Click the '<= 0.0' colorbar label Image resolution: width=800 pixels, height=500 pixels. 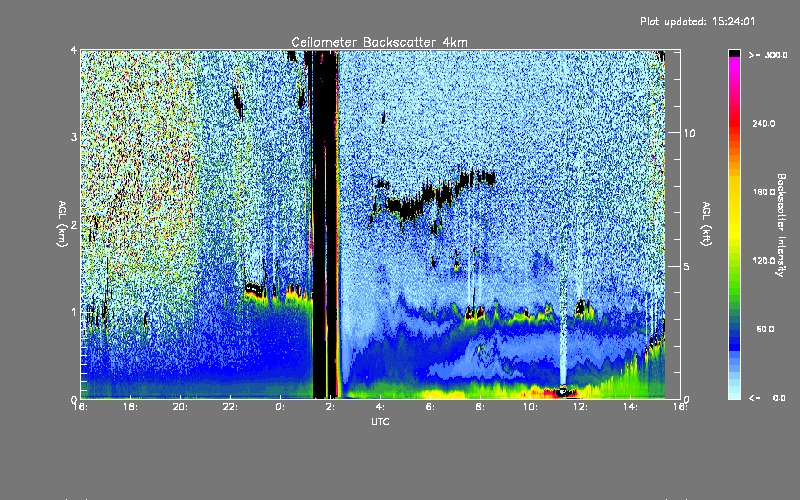(x=767, y=398)
